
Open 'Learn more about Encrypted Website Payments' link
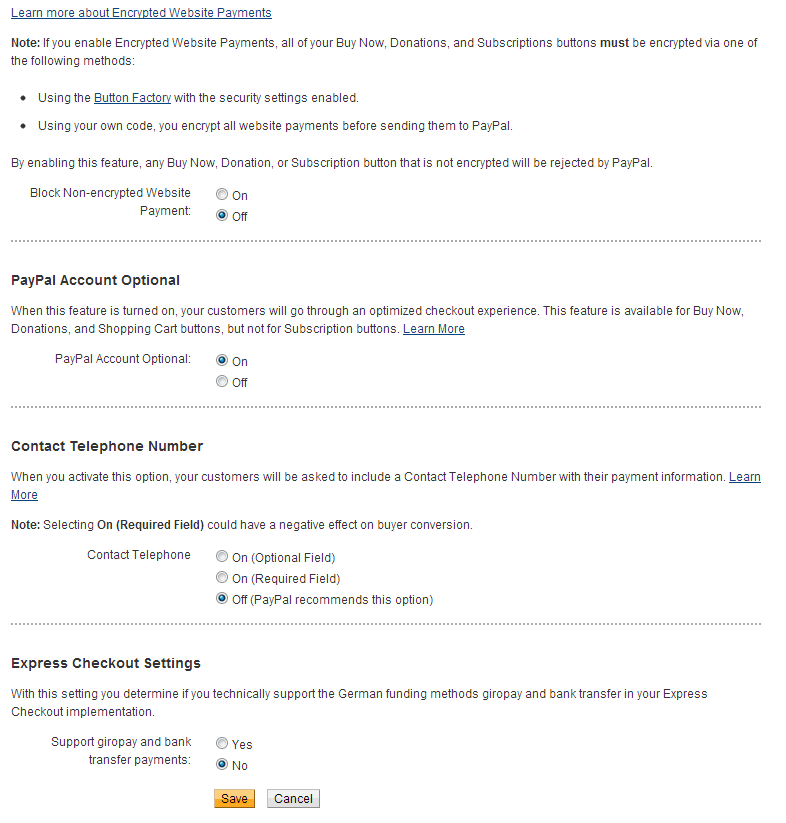coord(141,13)
